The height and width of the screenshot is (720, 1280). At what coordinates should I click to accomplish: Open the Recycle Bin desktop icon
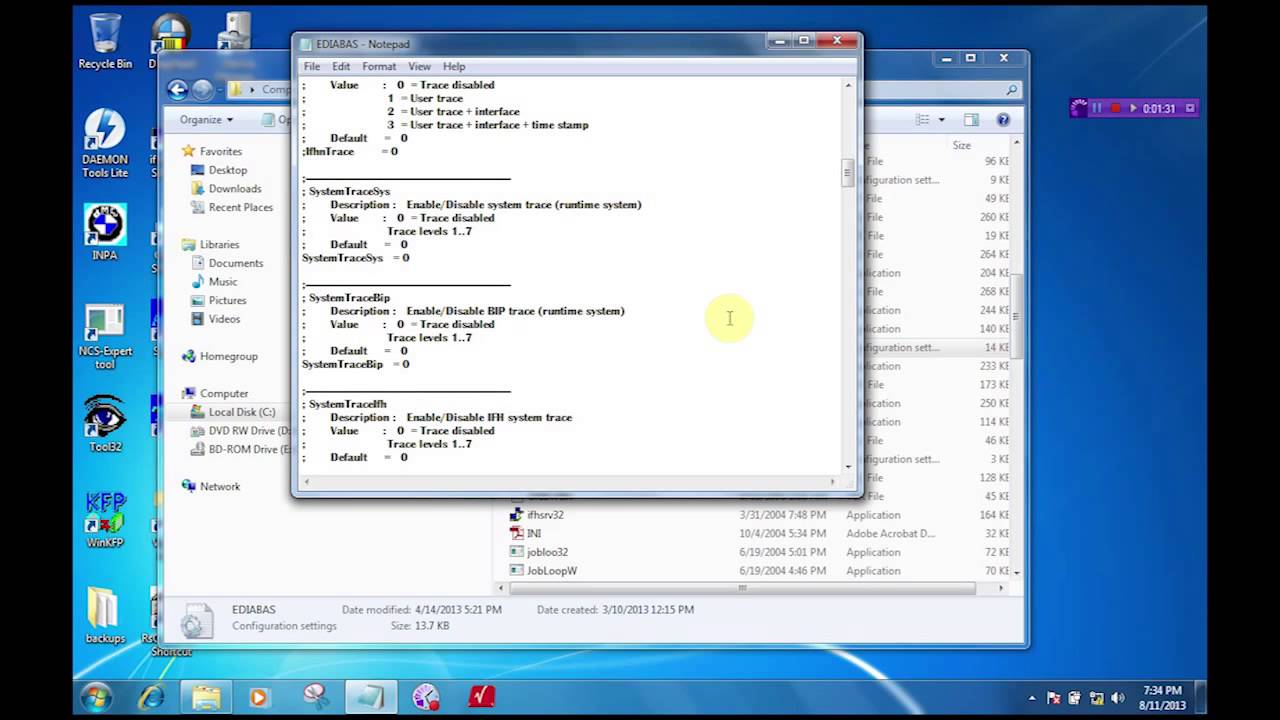(x=105, y=42)
